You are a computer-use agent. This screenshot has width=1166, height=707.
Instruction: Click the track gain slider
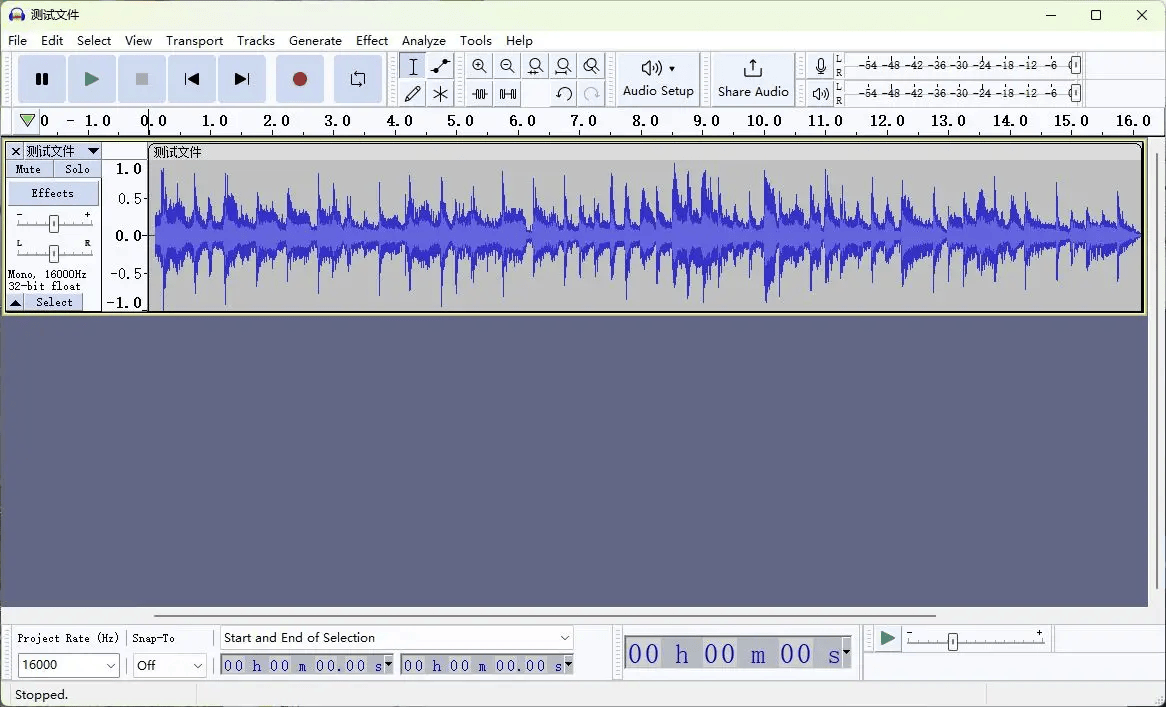(x=53, y=223)
